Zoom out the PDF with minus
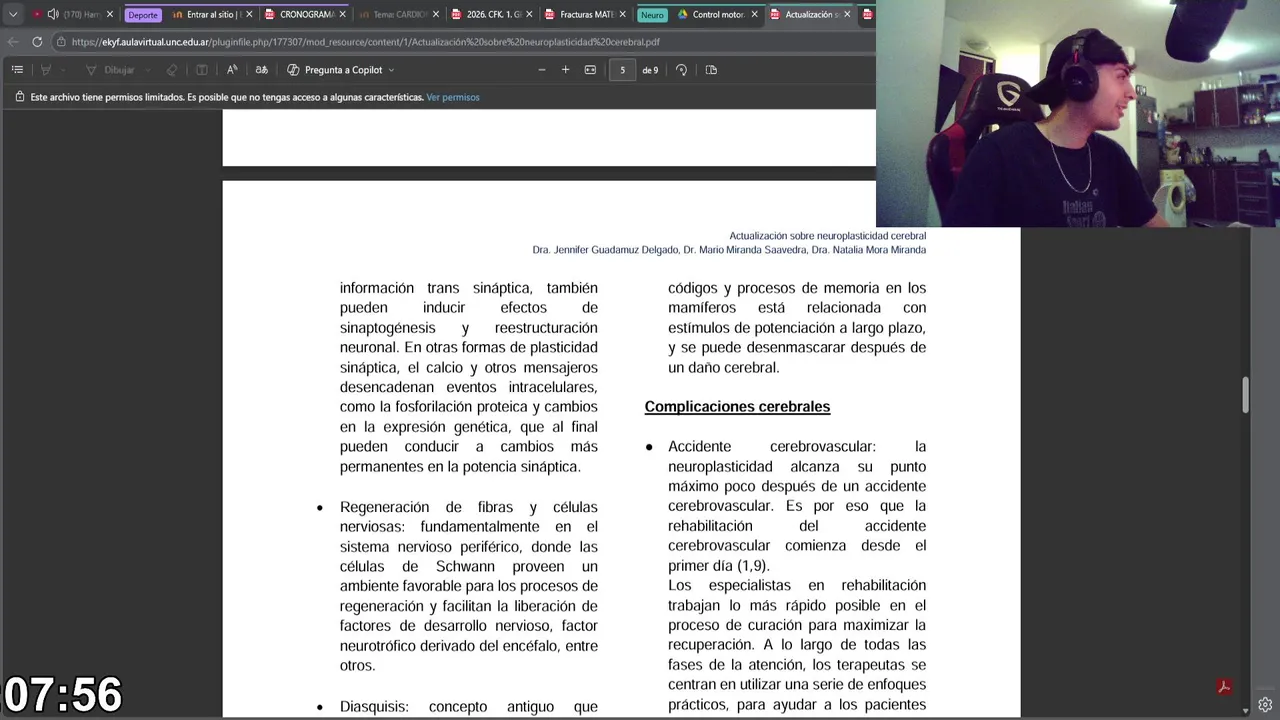 [542, 70]
